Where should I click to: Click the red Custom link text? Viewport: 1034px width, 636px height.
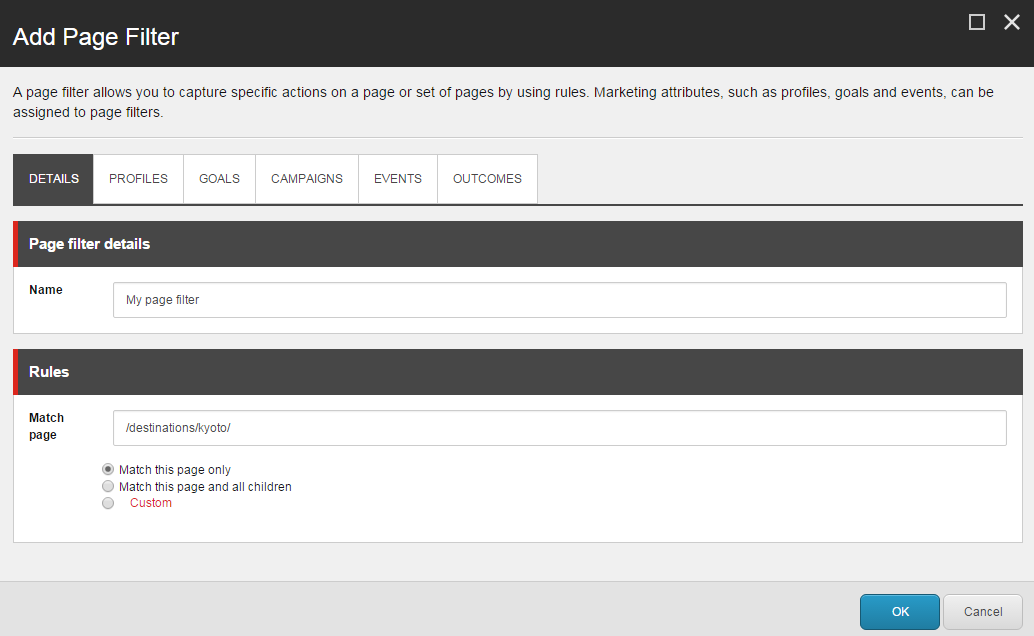(x=151, y=503)
